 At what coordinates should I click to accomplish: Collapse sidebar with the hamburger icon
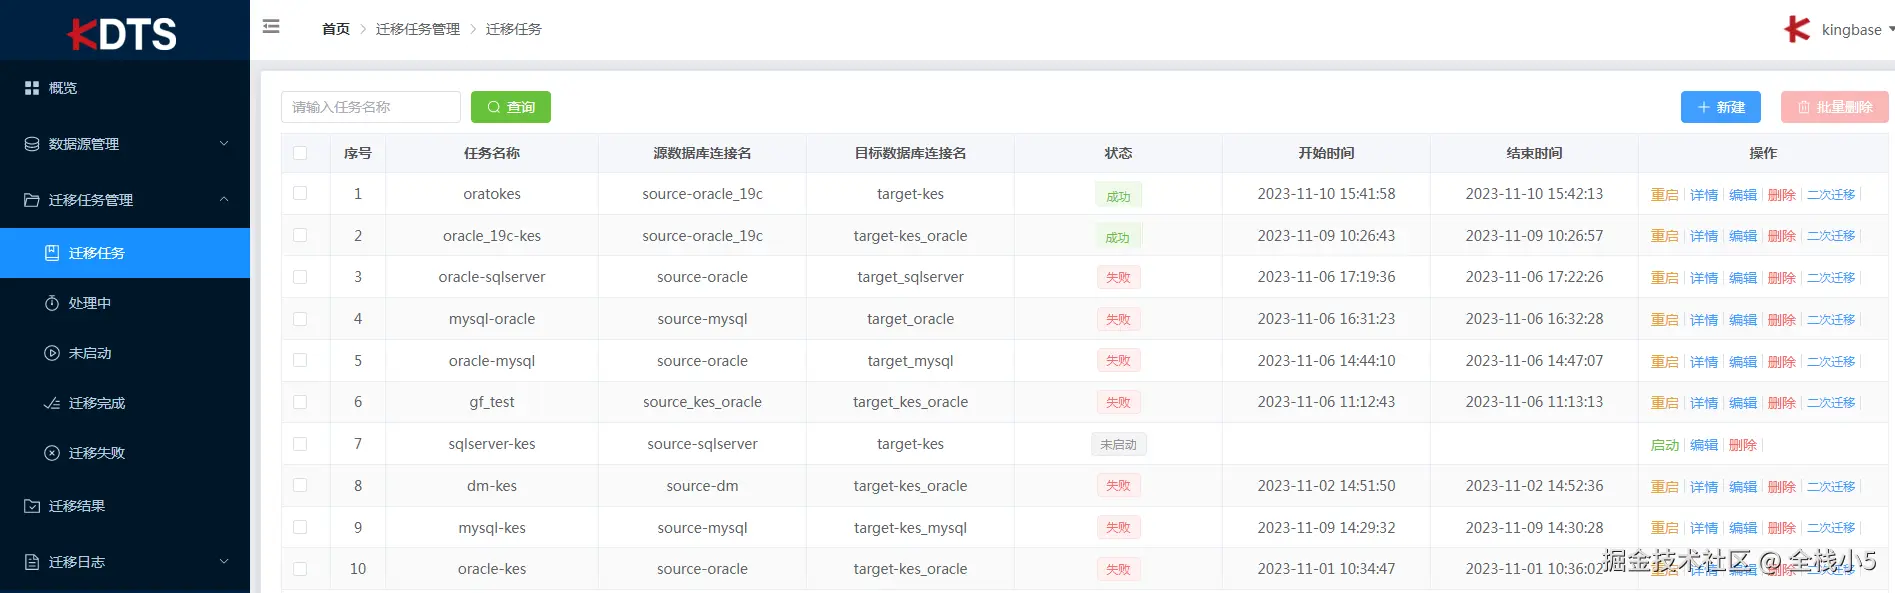click(271, 27)
